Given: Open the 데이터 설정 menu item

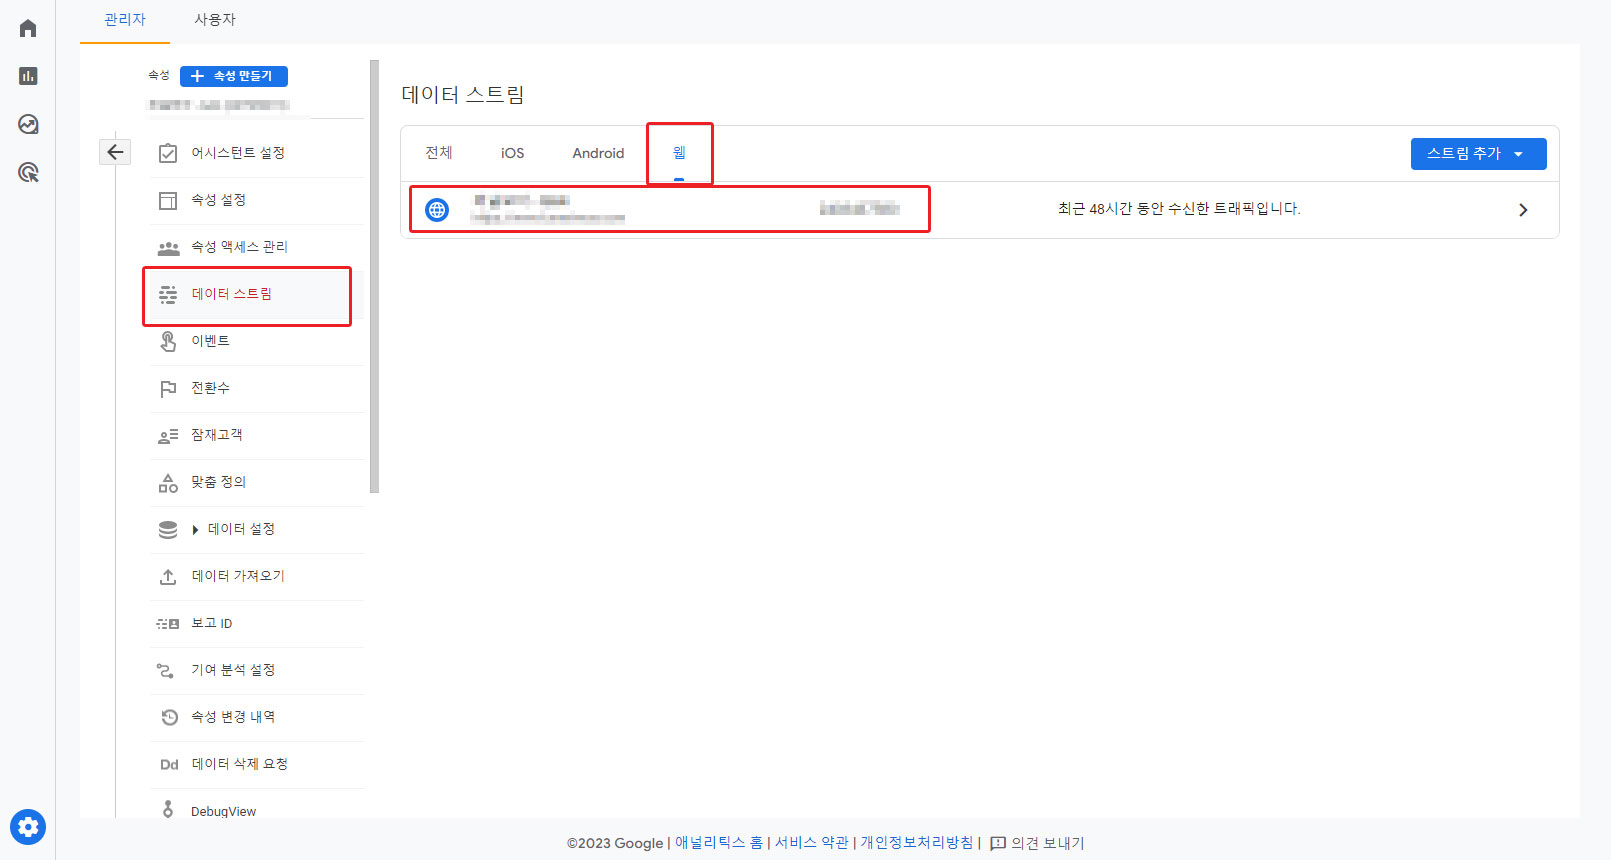Looking at the screenshot, I should [256, 530].
